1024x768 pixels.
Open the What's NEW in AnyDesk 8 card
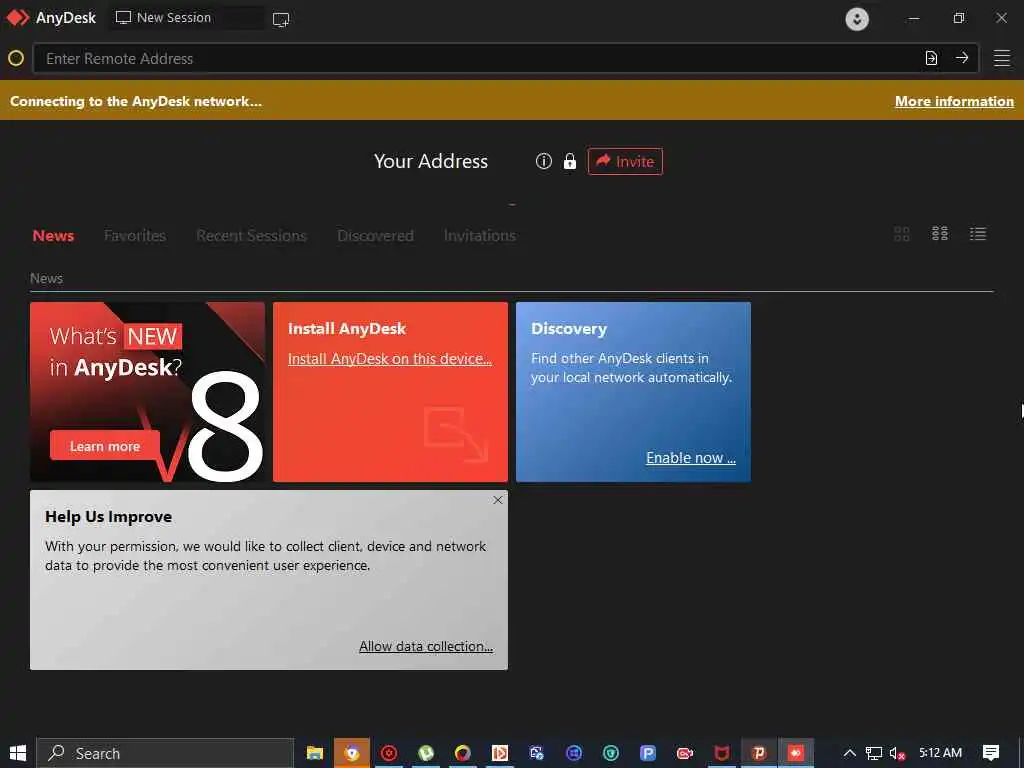tap(148, 392)
